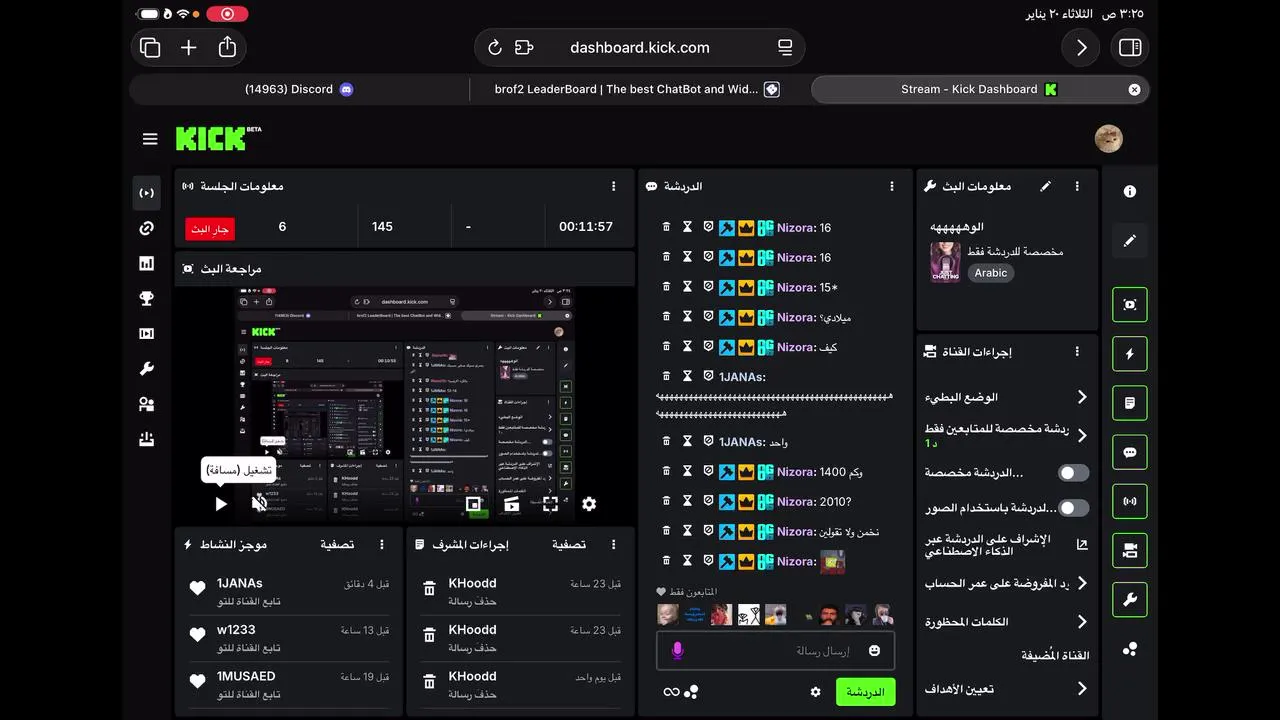Enter fullscreen on the stream preview

550,504
